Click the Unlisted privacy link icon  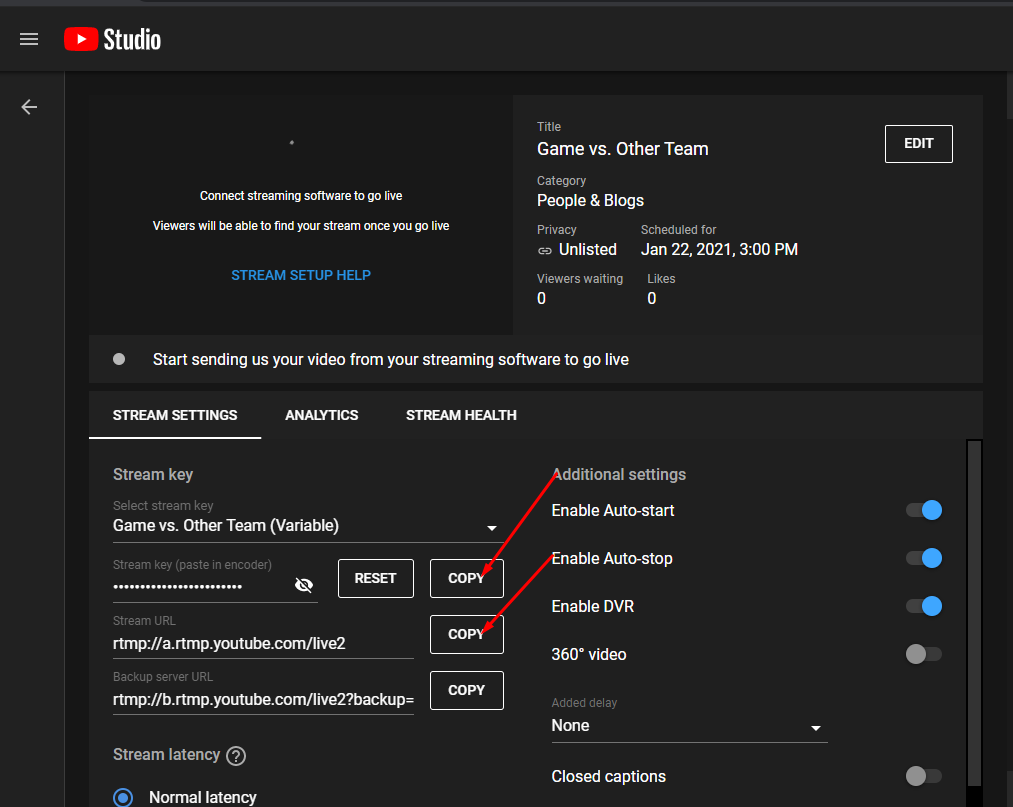[545, 250]
